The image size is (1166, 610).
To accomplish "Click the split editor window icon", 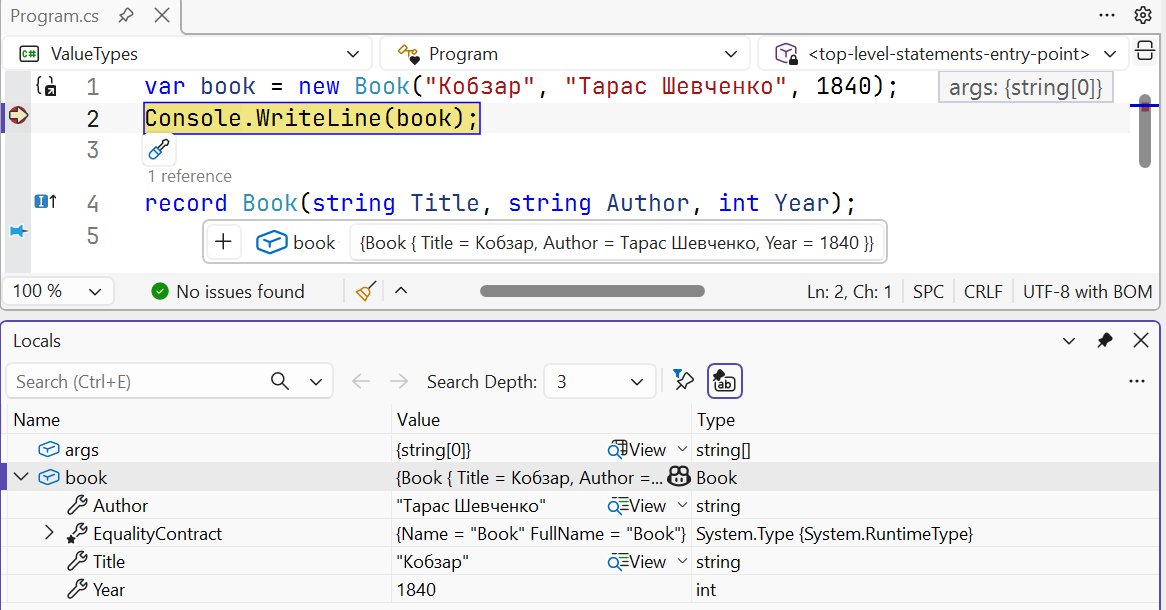I will click(x=1145, y=52).
